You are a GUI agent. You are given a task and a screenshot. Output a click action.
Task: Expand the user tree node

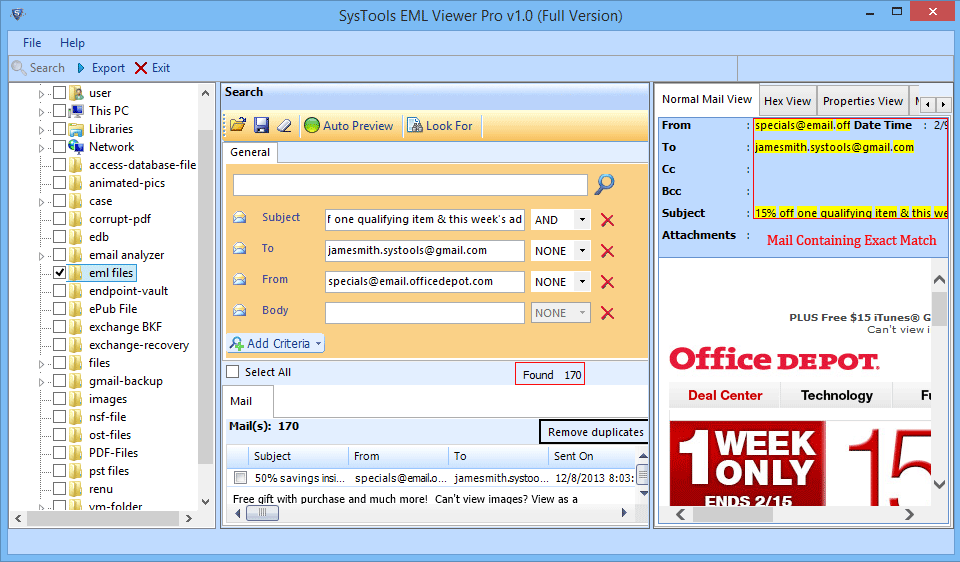pos(42,94)
